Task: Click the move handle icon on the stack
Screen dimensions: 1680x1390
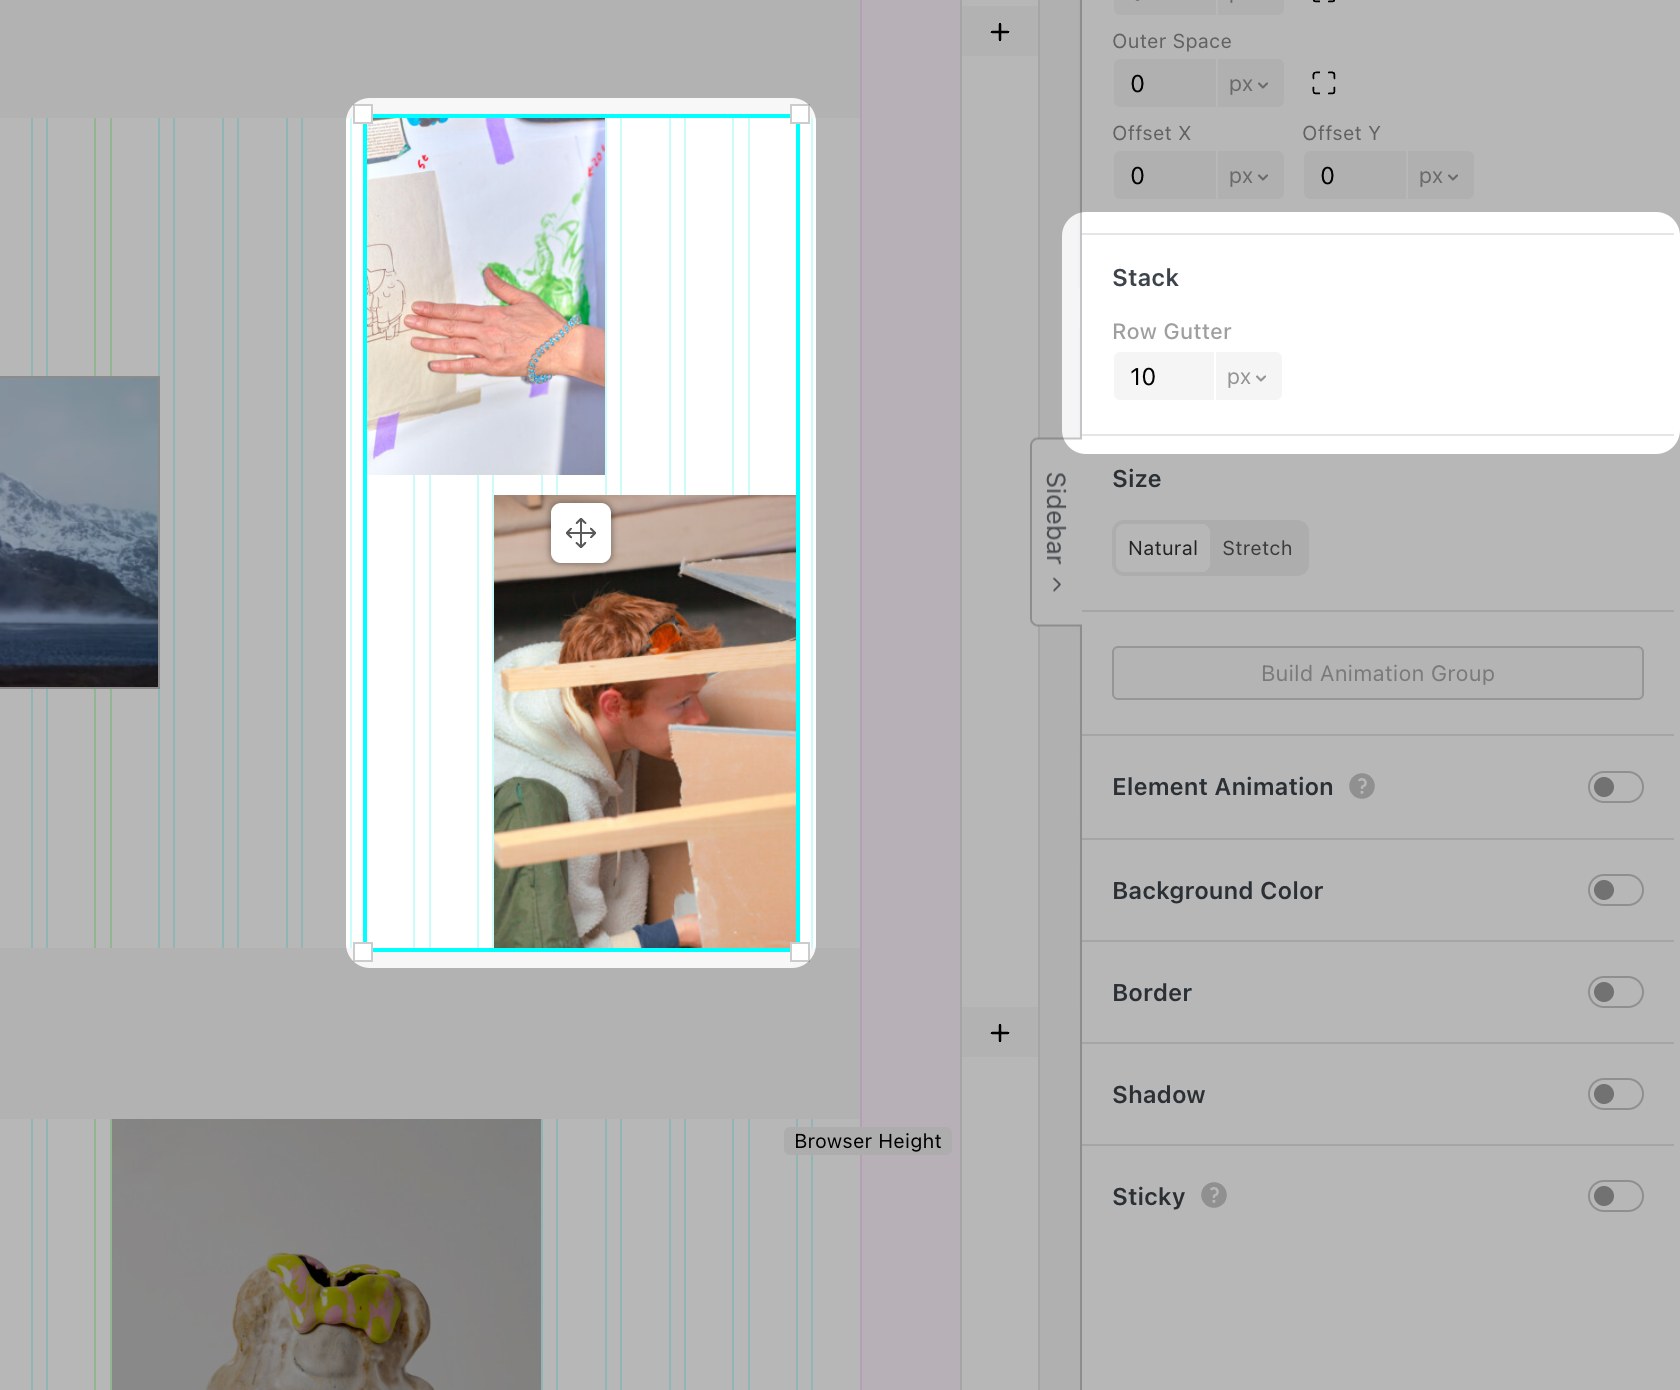Action: pyautogui.click(x=581, y=533)
